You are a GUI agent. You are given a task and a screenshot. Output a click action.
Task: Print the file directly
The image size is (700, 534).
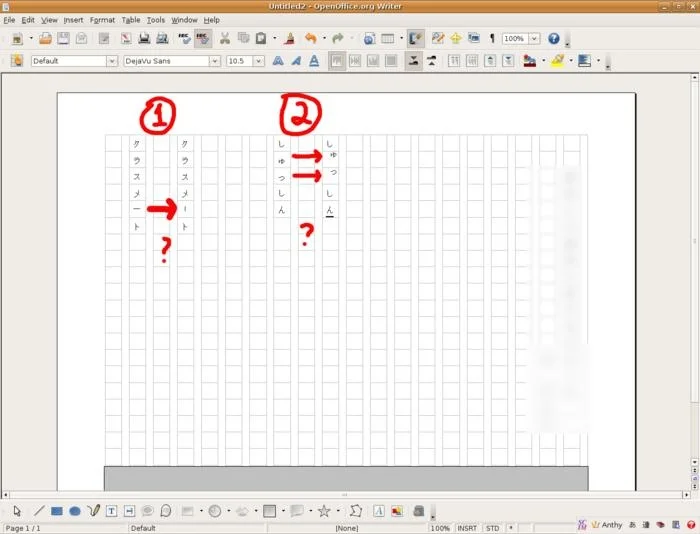click(144, 39)
